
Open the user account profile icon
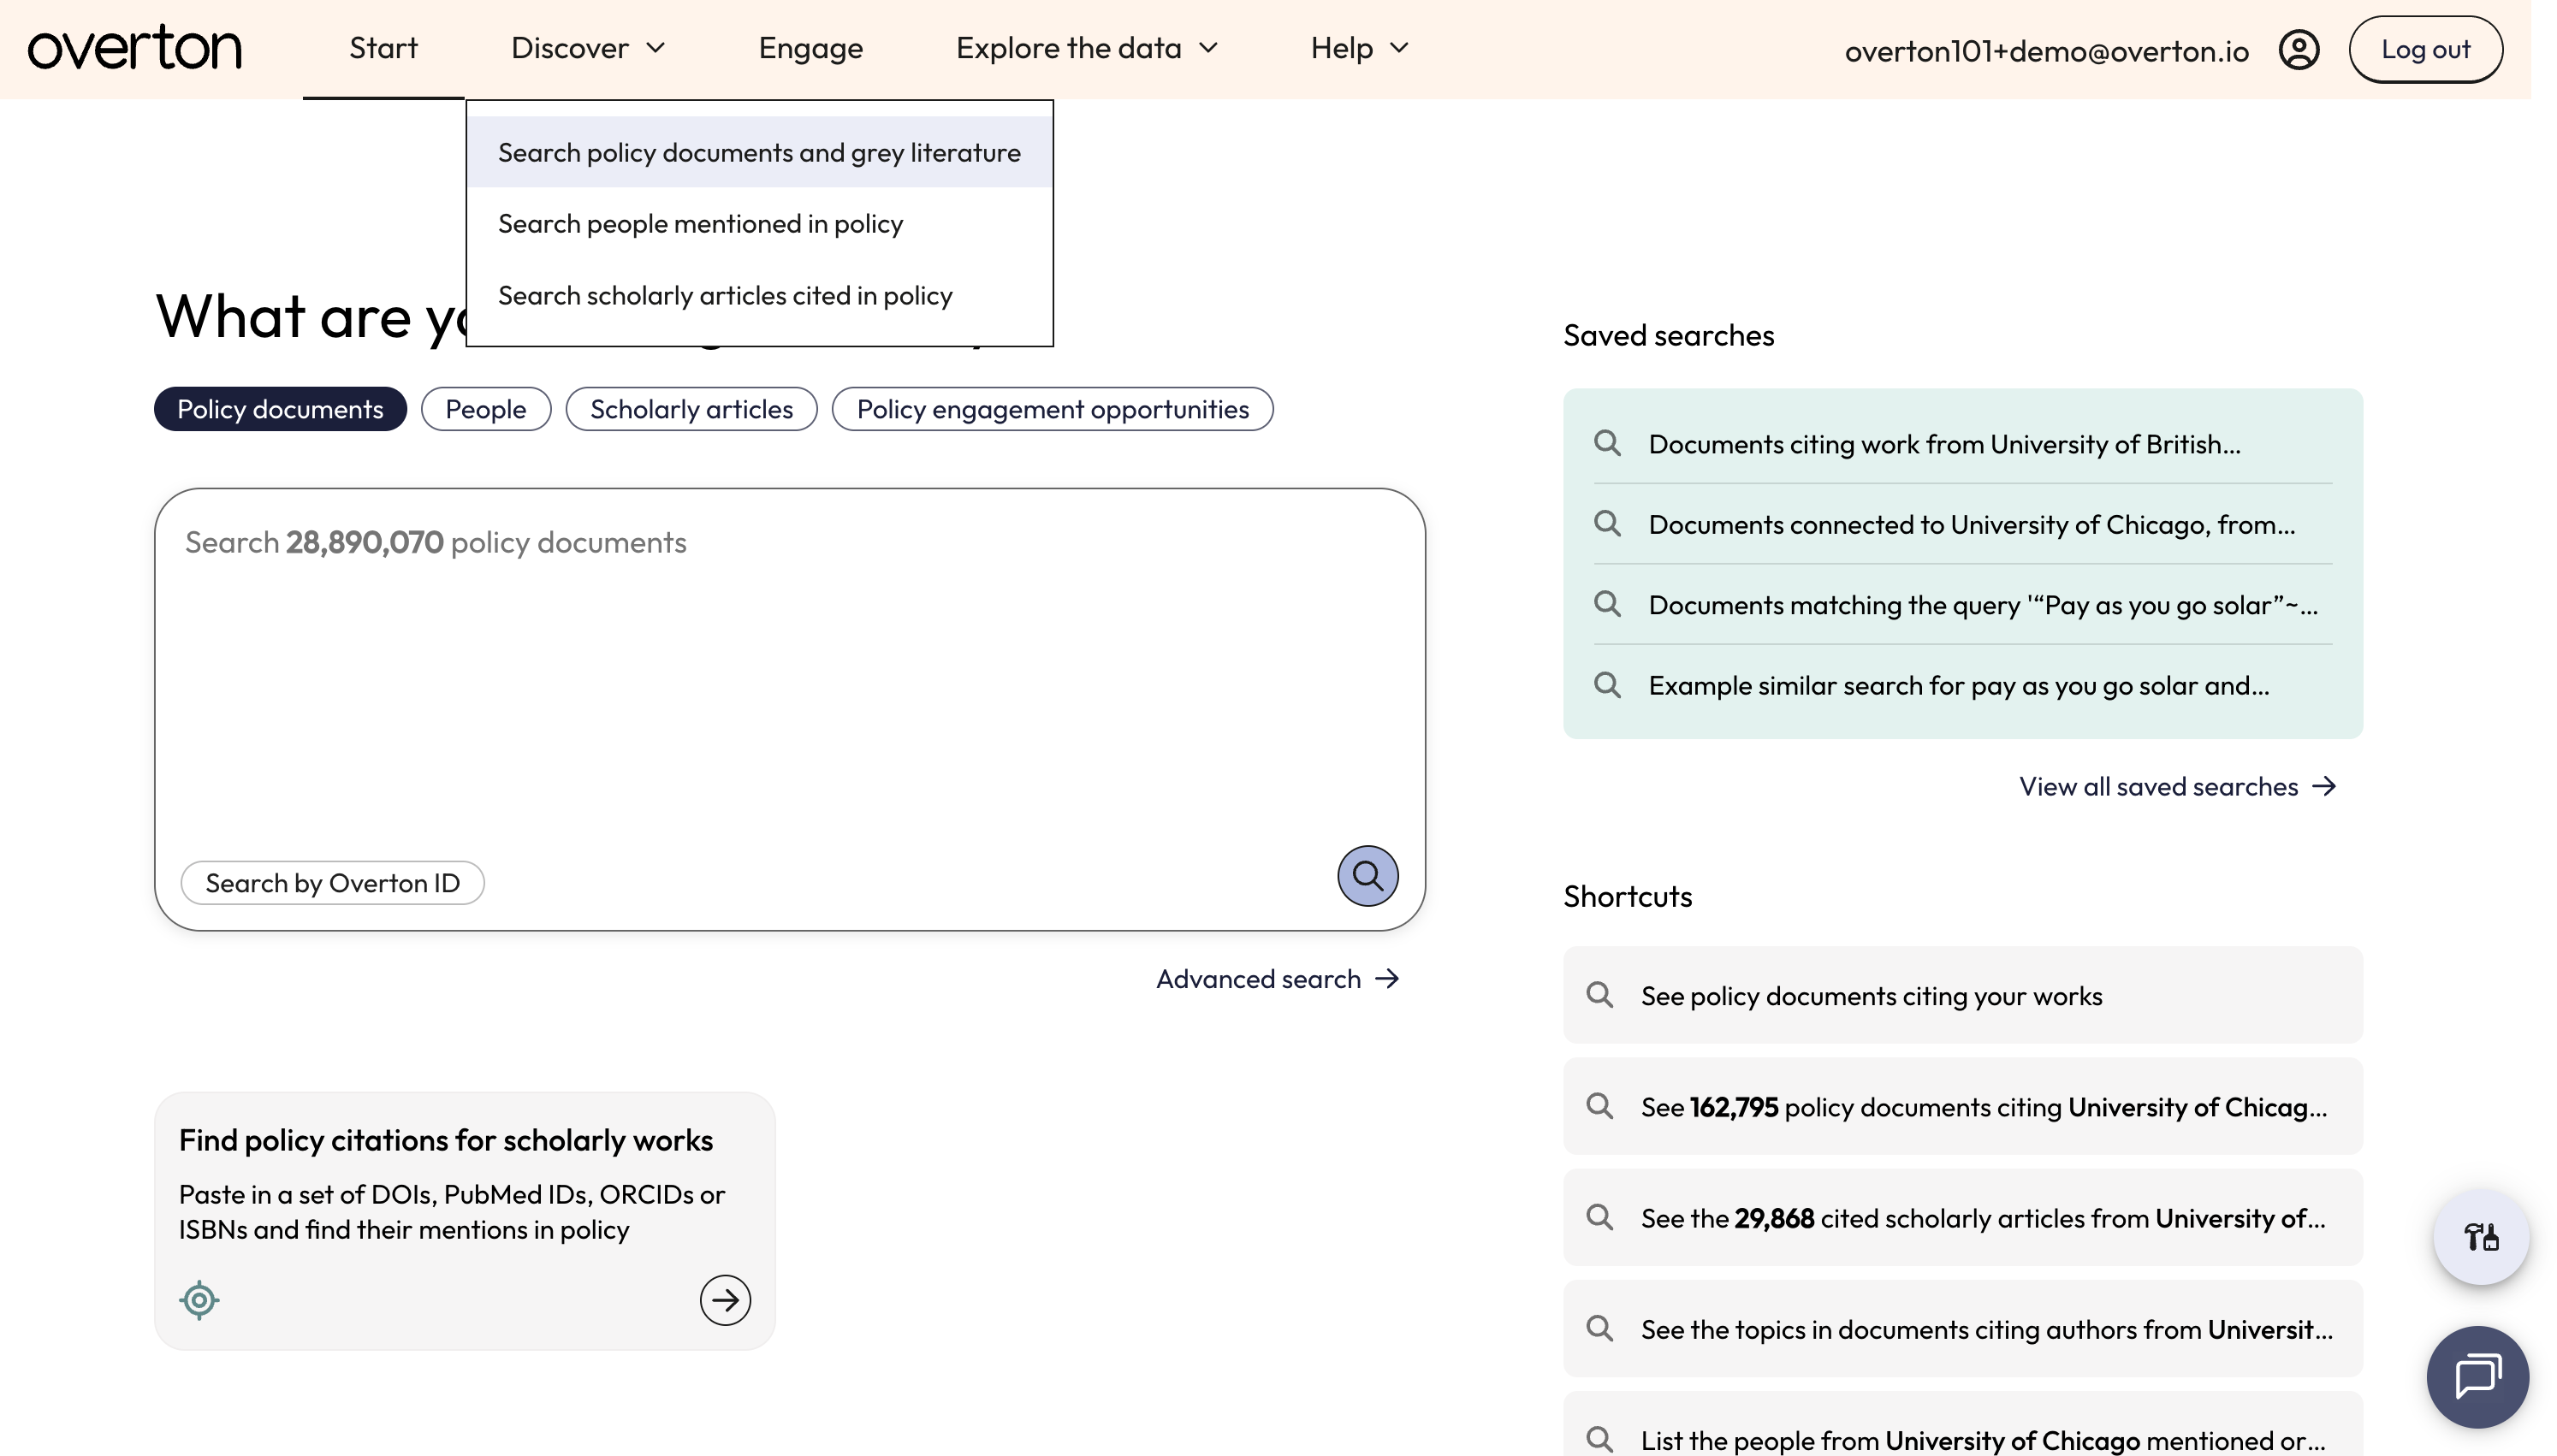click(x=2298, y=49)
